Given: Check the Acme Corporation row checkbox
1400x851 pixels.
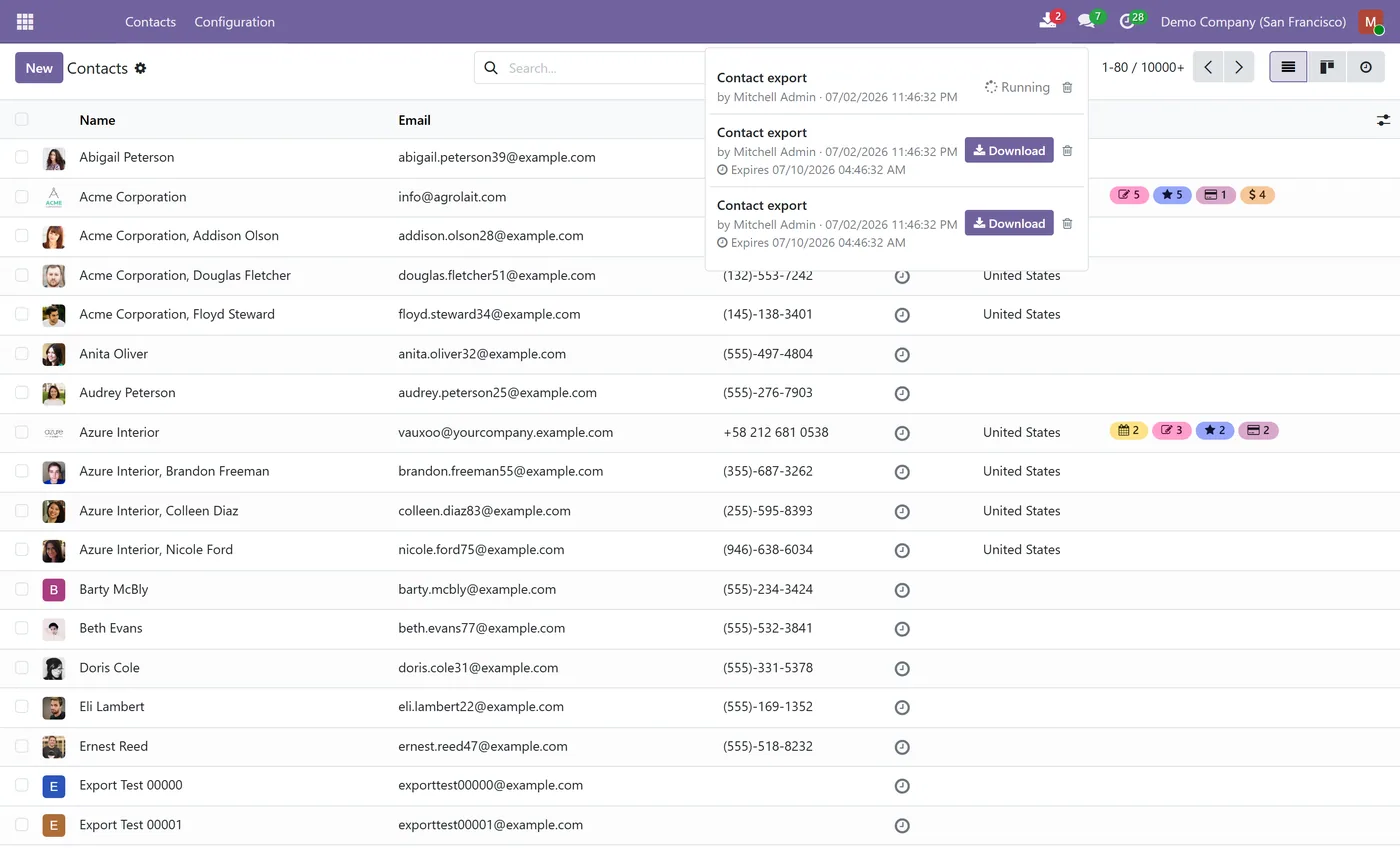Looking at the screenshot, I should coord(22,197).
